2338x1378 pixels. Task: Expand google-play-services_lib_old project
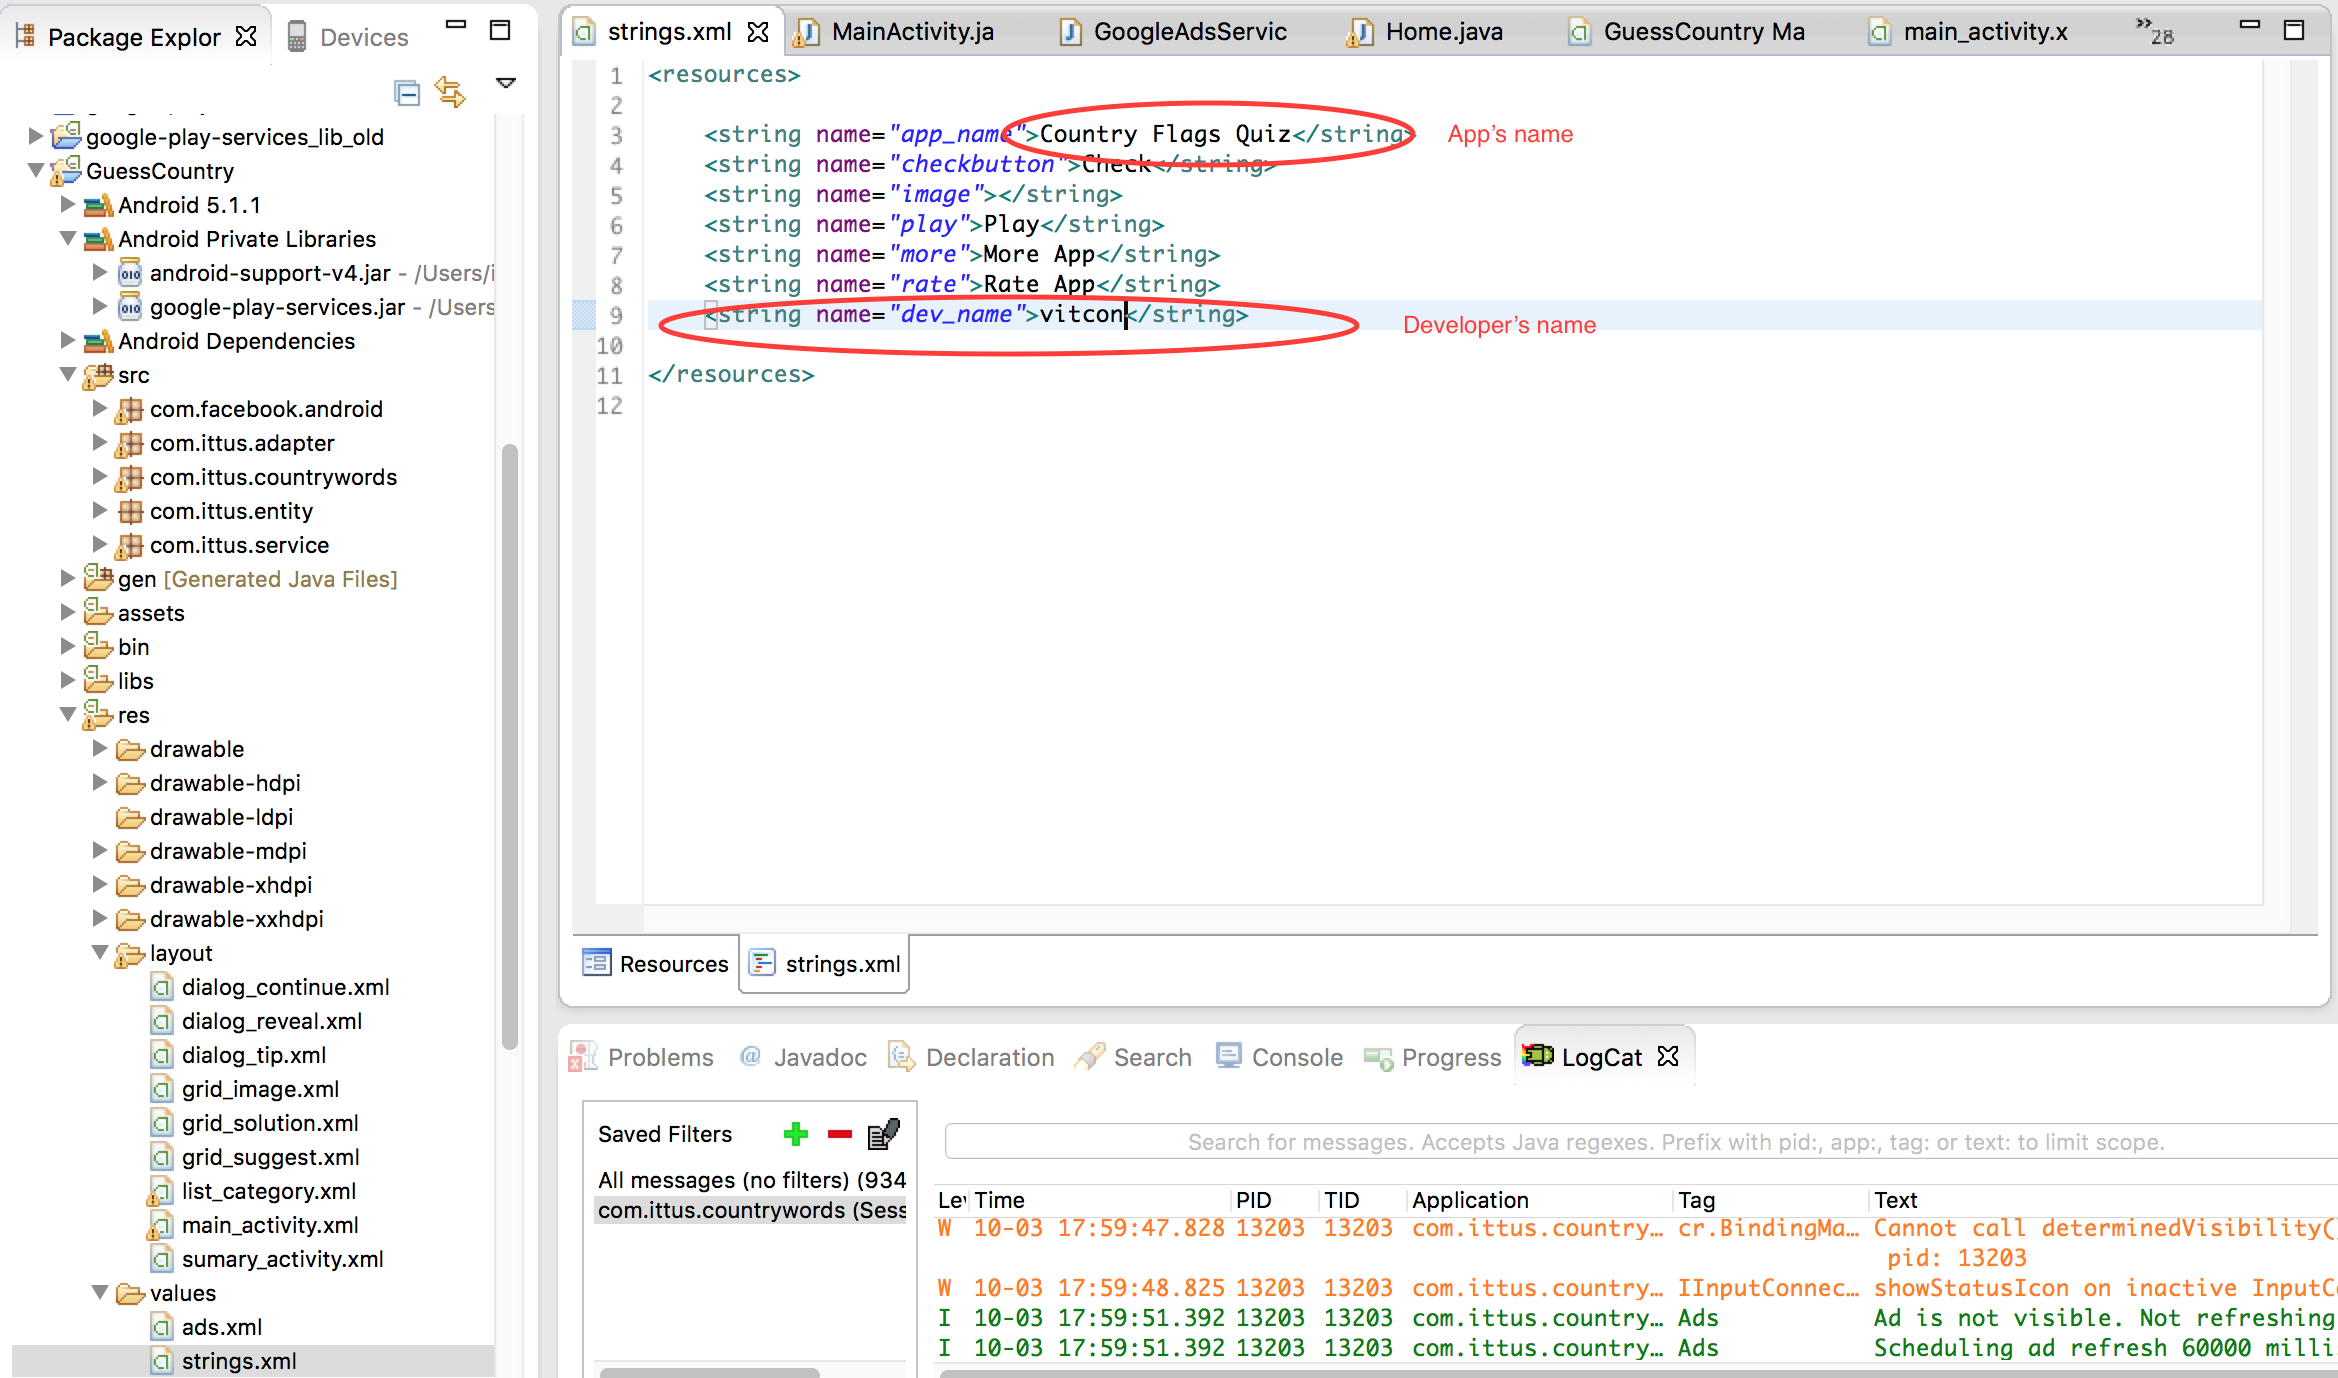[x=36, y=136]
